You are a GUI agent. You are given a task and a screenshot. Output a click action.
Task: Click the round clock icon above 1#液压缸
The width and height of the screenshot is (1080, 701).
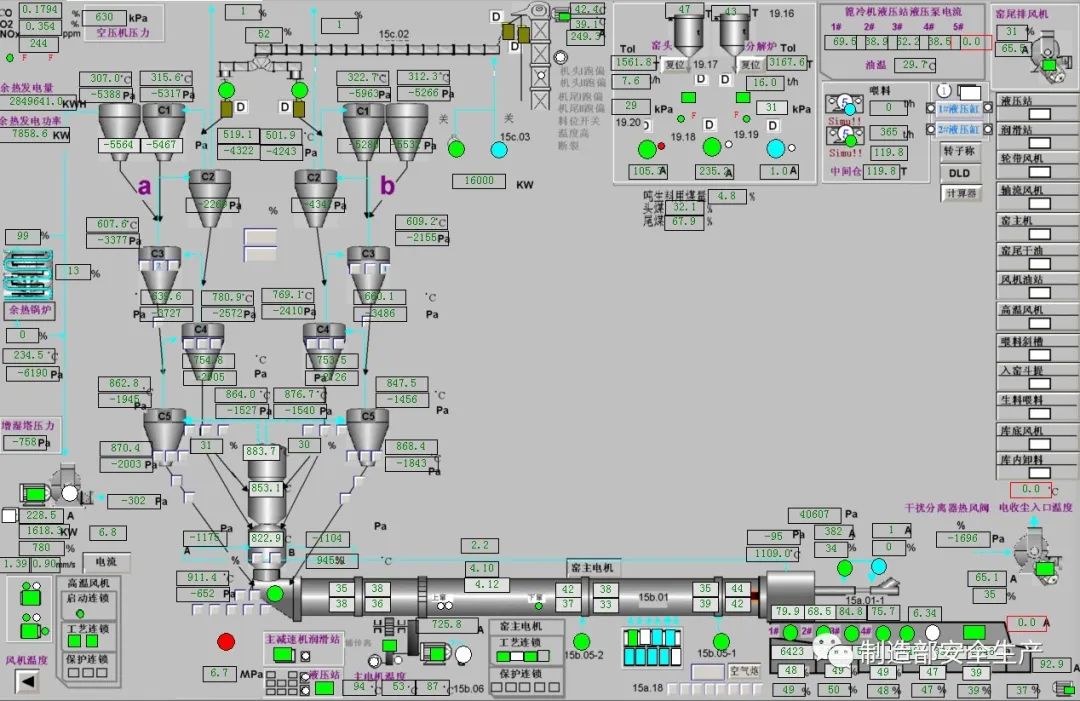click(944, 90)
